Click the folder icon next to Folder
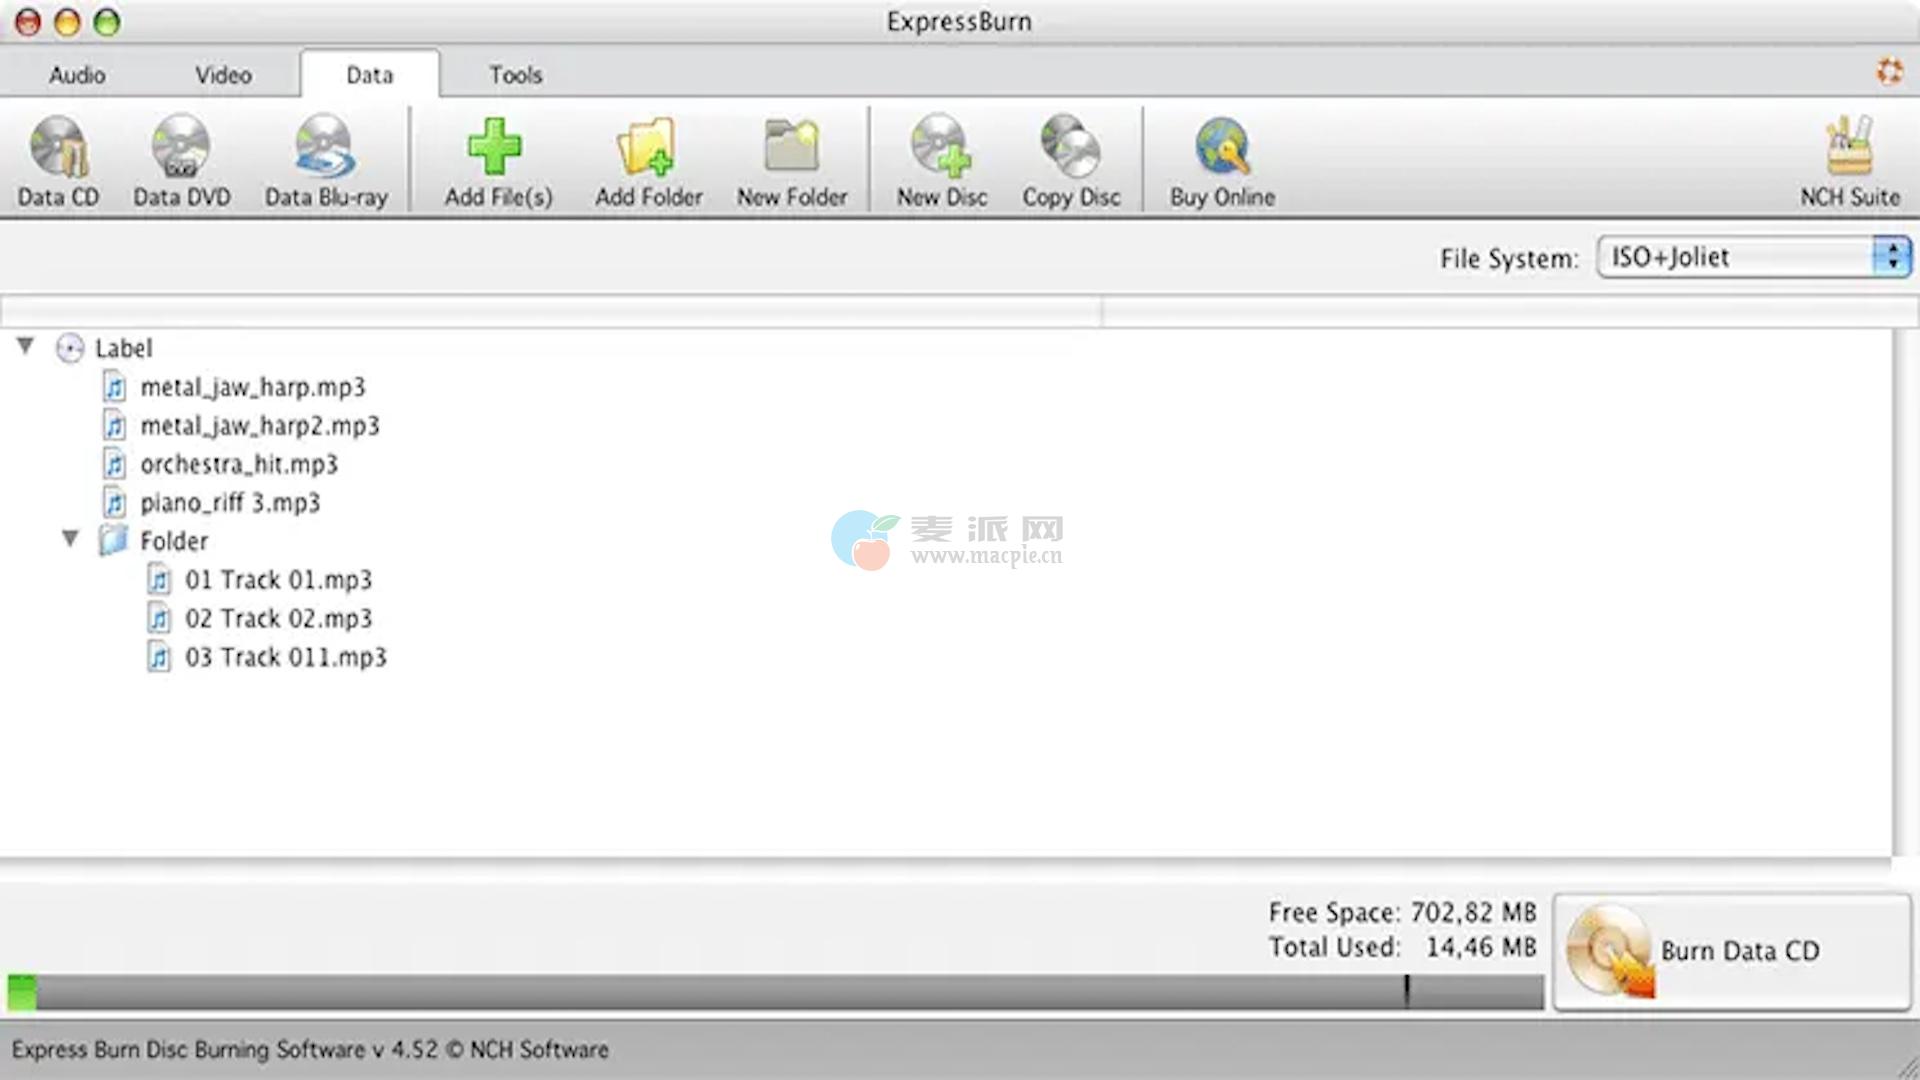 click(x=114, y=541)
